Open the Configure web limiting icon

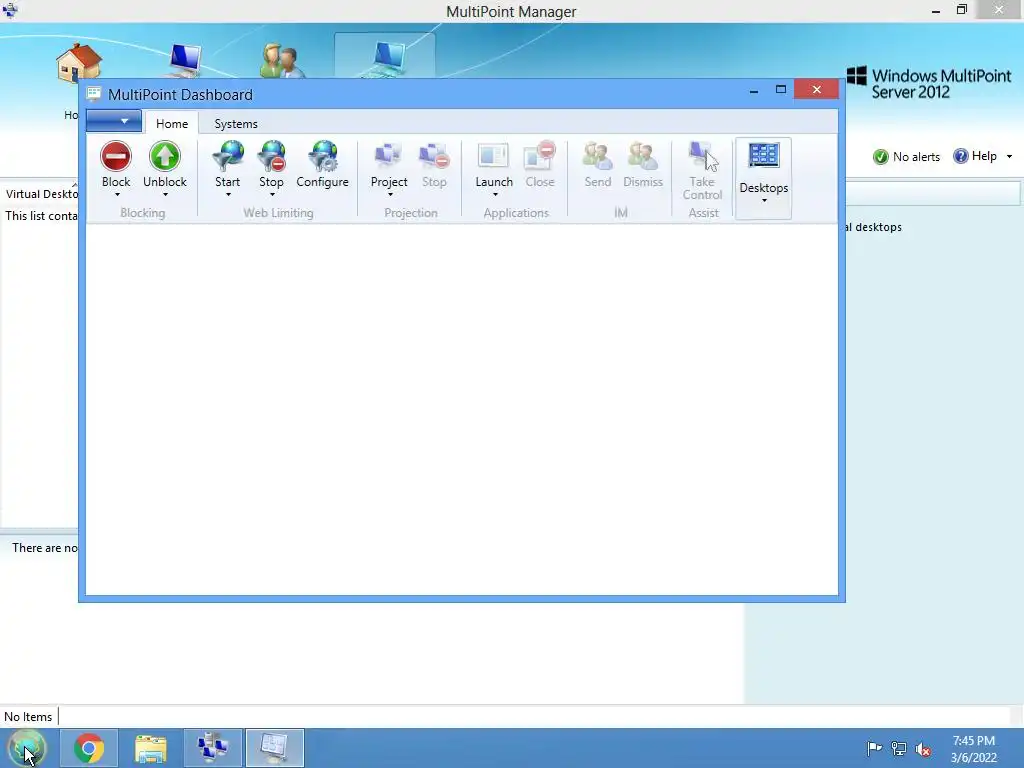[x=323, y=157]
